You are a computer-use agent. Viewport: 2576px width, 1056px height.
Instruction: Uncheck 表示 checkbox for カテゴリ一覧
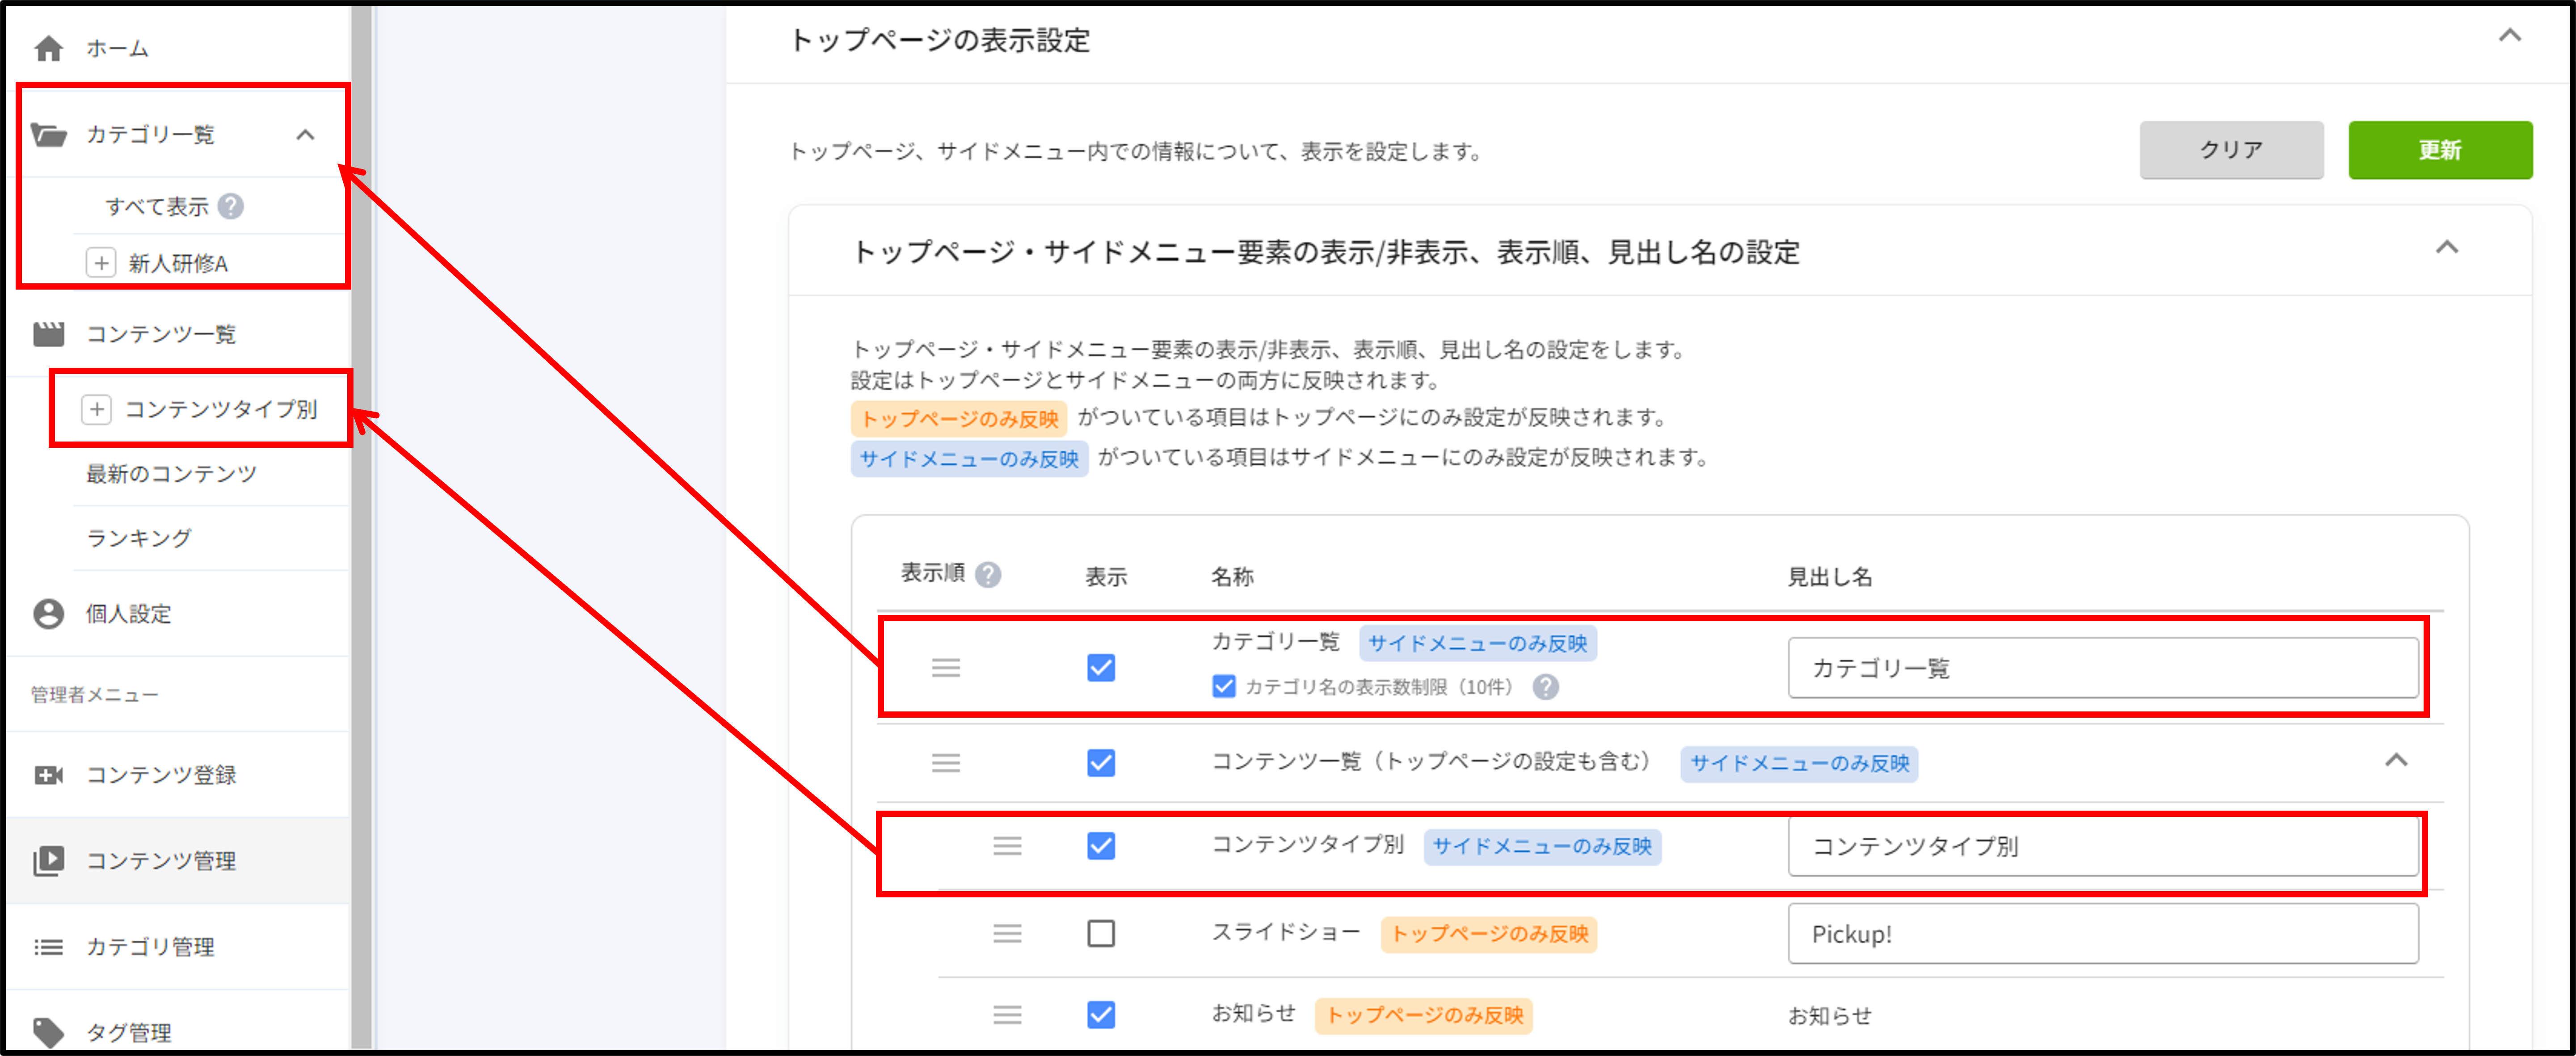pos(1101,667)
